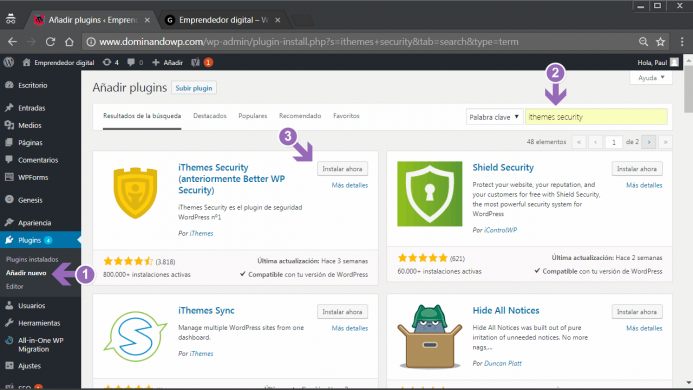
Task: Open Más detalles for iThemes Security
Action: pyautogui.click(x=350, y=185)
